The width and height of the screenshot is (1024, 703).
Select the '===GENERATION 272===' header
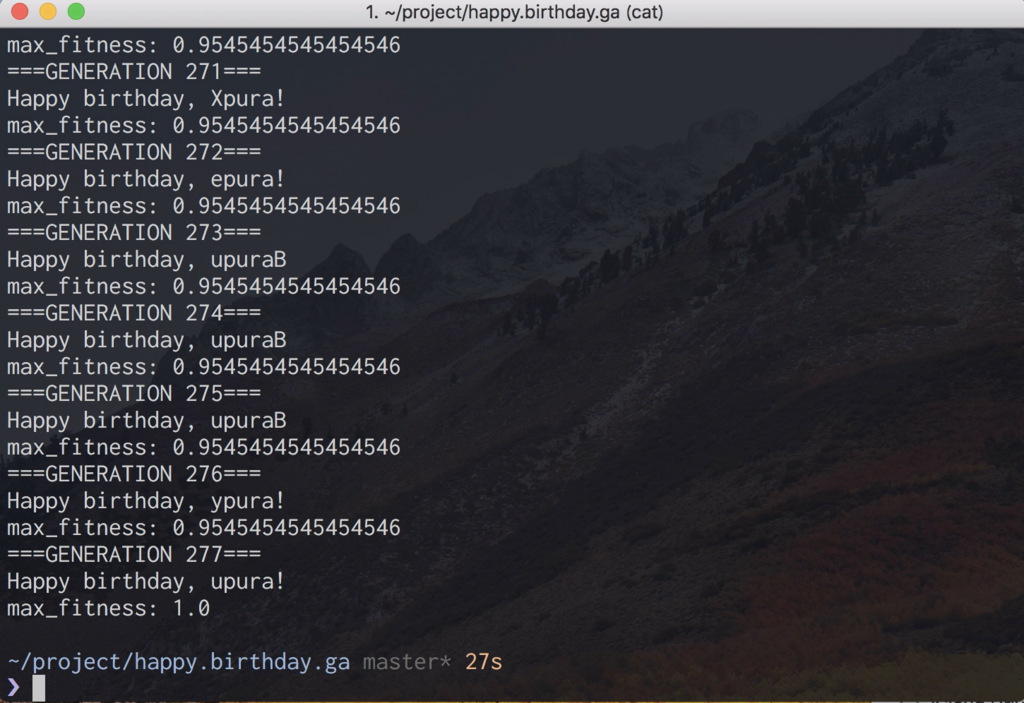coord(134,152)
